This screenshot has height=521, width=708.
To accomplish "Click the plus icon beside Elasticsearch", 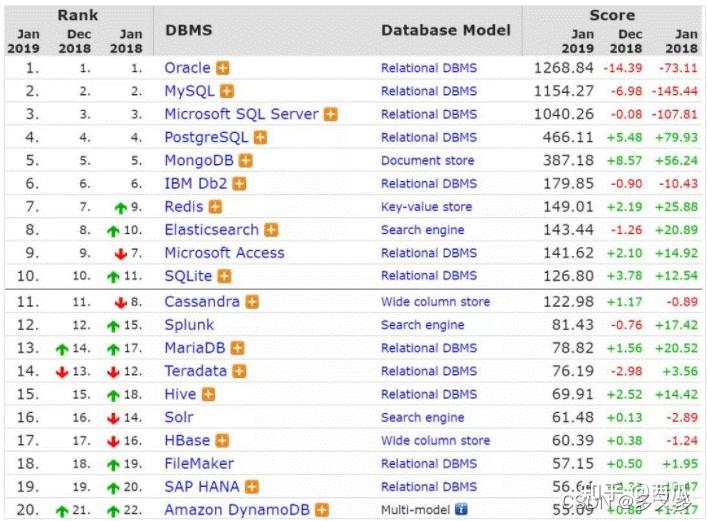I will (x=271, y=230).
